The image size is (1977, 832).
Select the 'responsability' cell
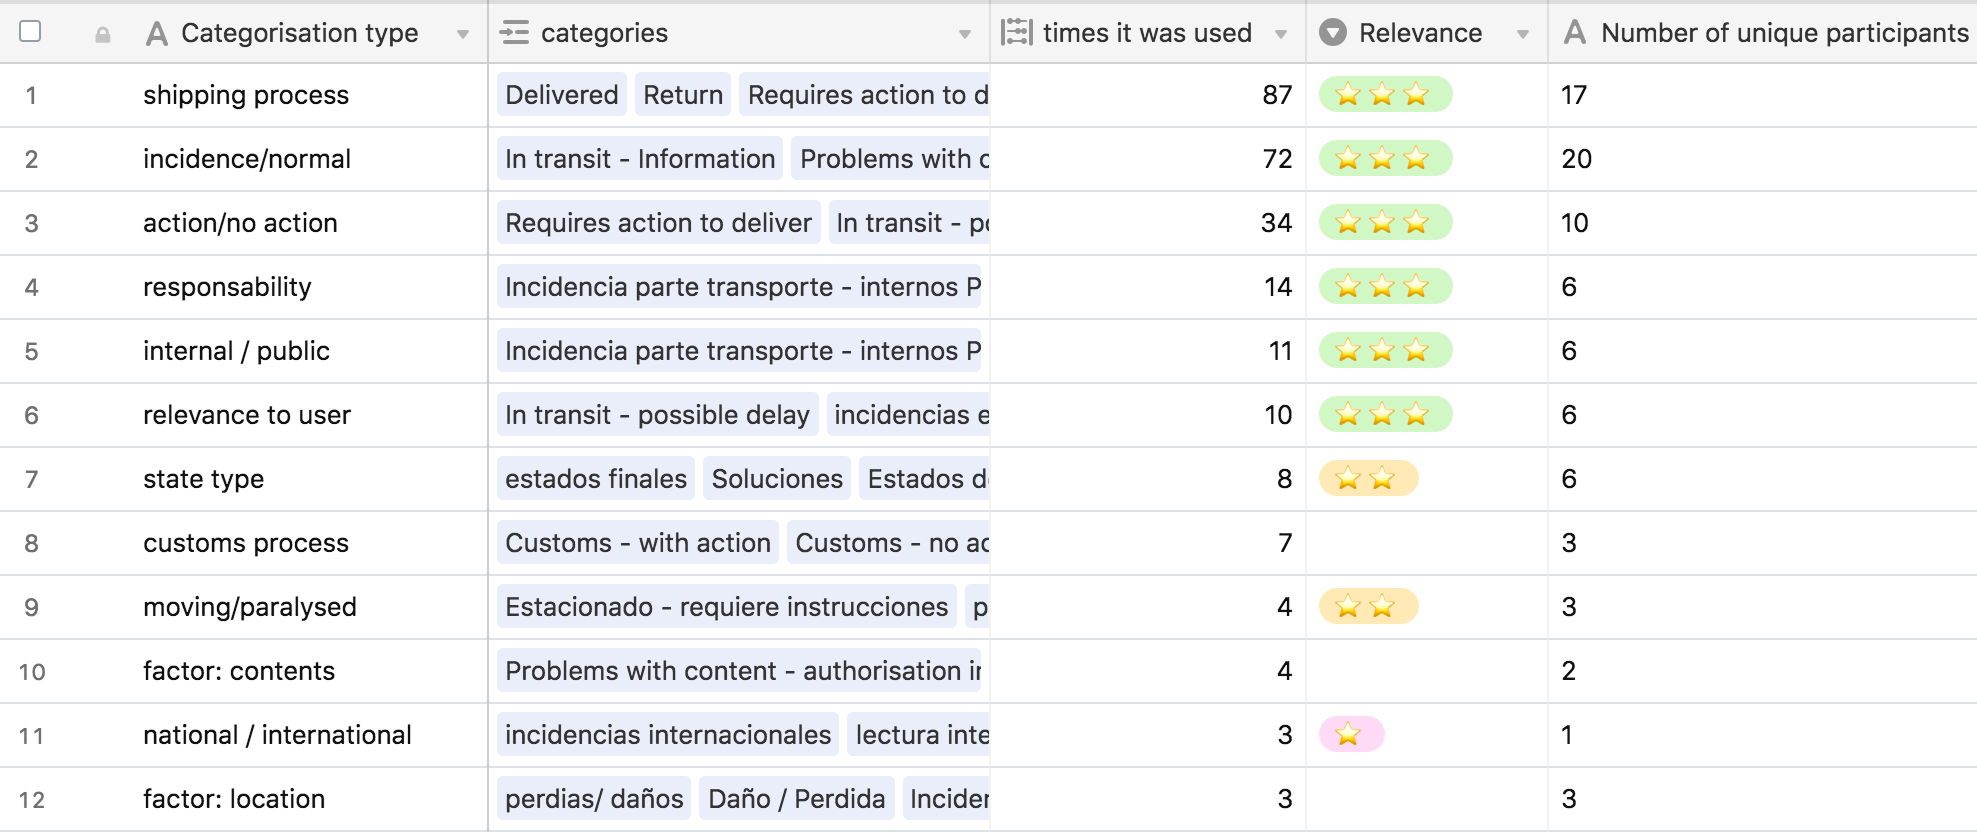coord(311,287)
